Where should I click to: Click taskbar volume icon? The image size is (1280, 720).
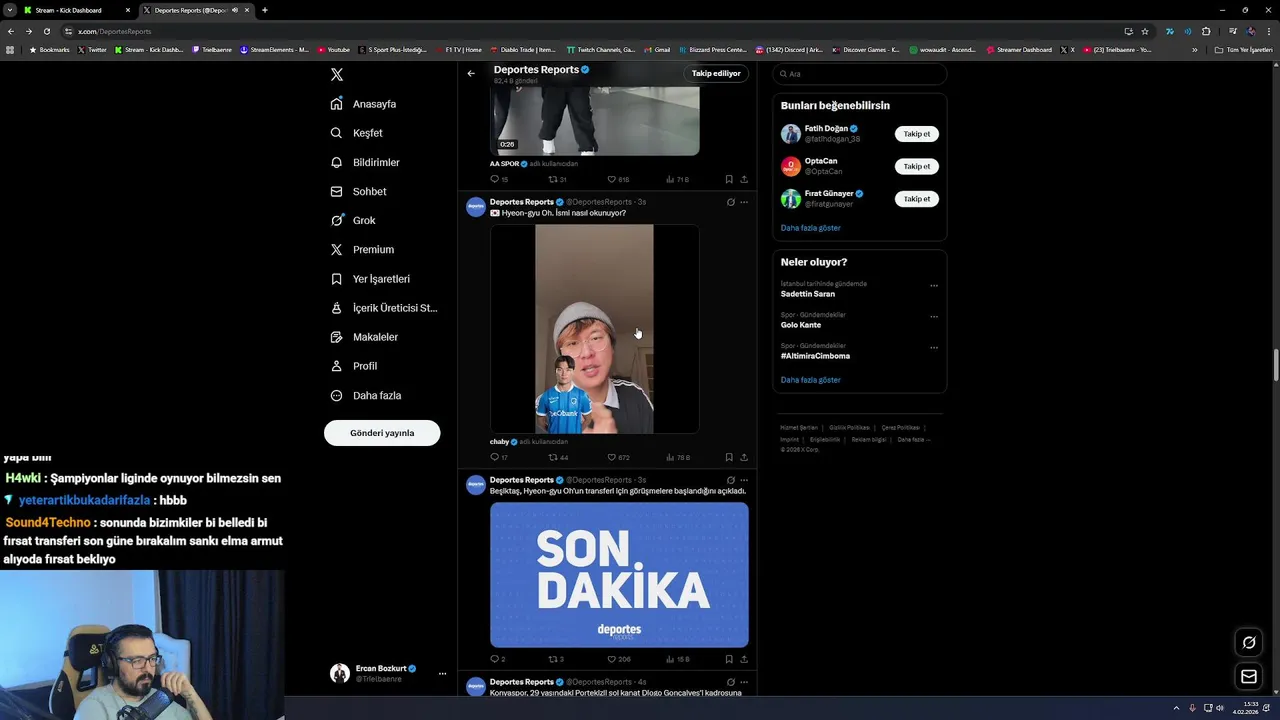click(x=1221, y=708)
